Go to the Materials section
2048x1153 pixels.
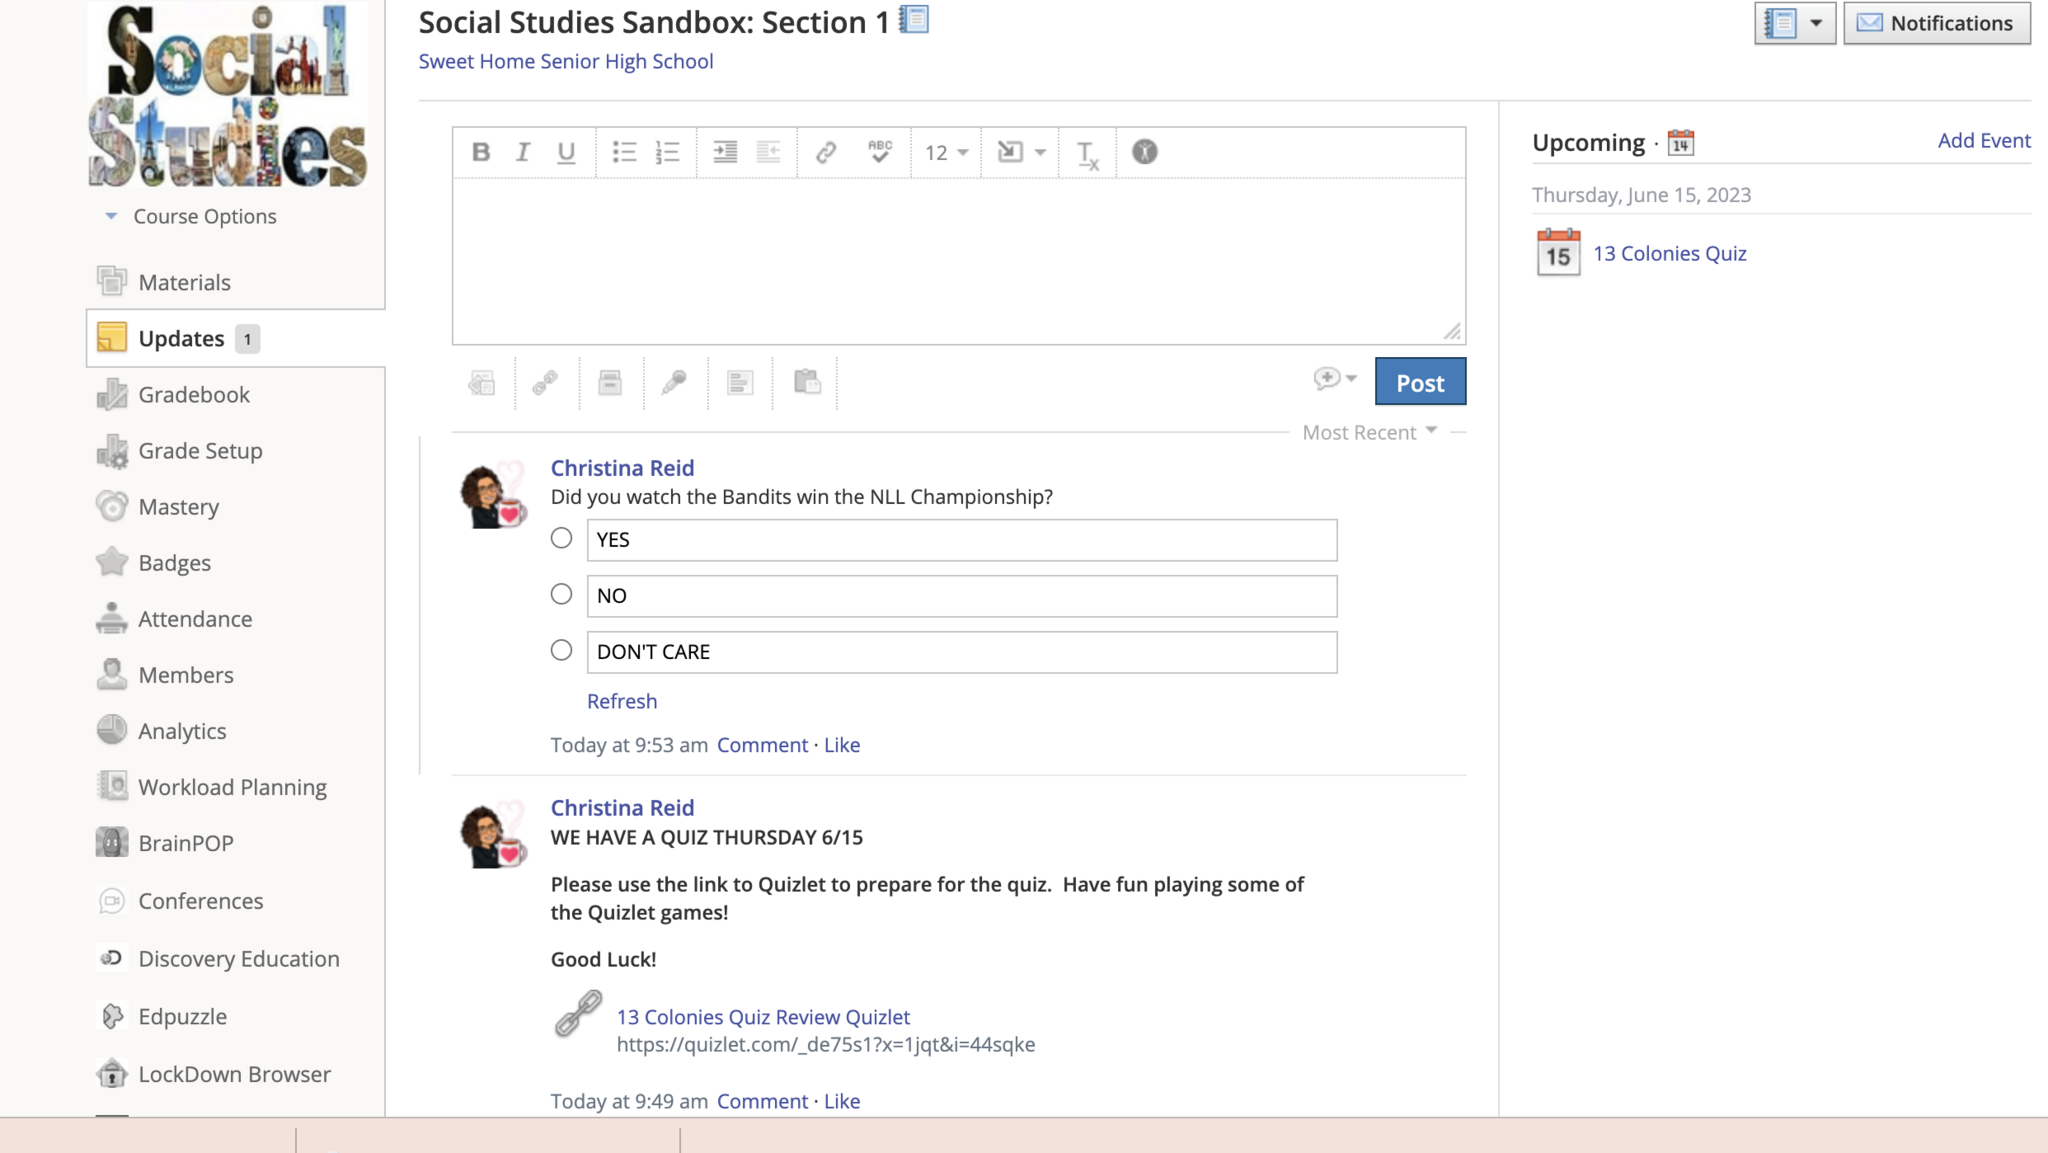click(x=184, y=282)
